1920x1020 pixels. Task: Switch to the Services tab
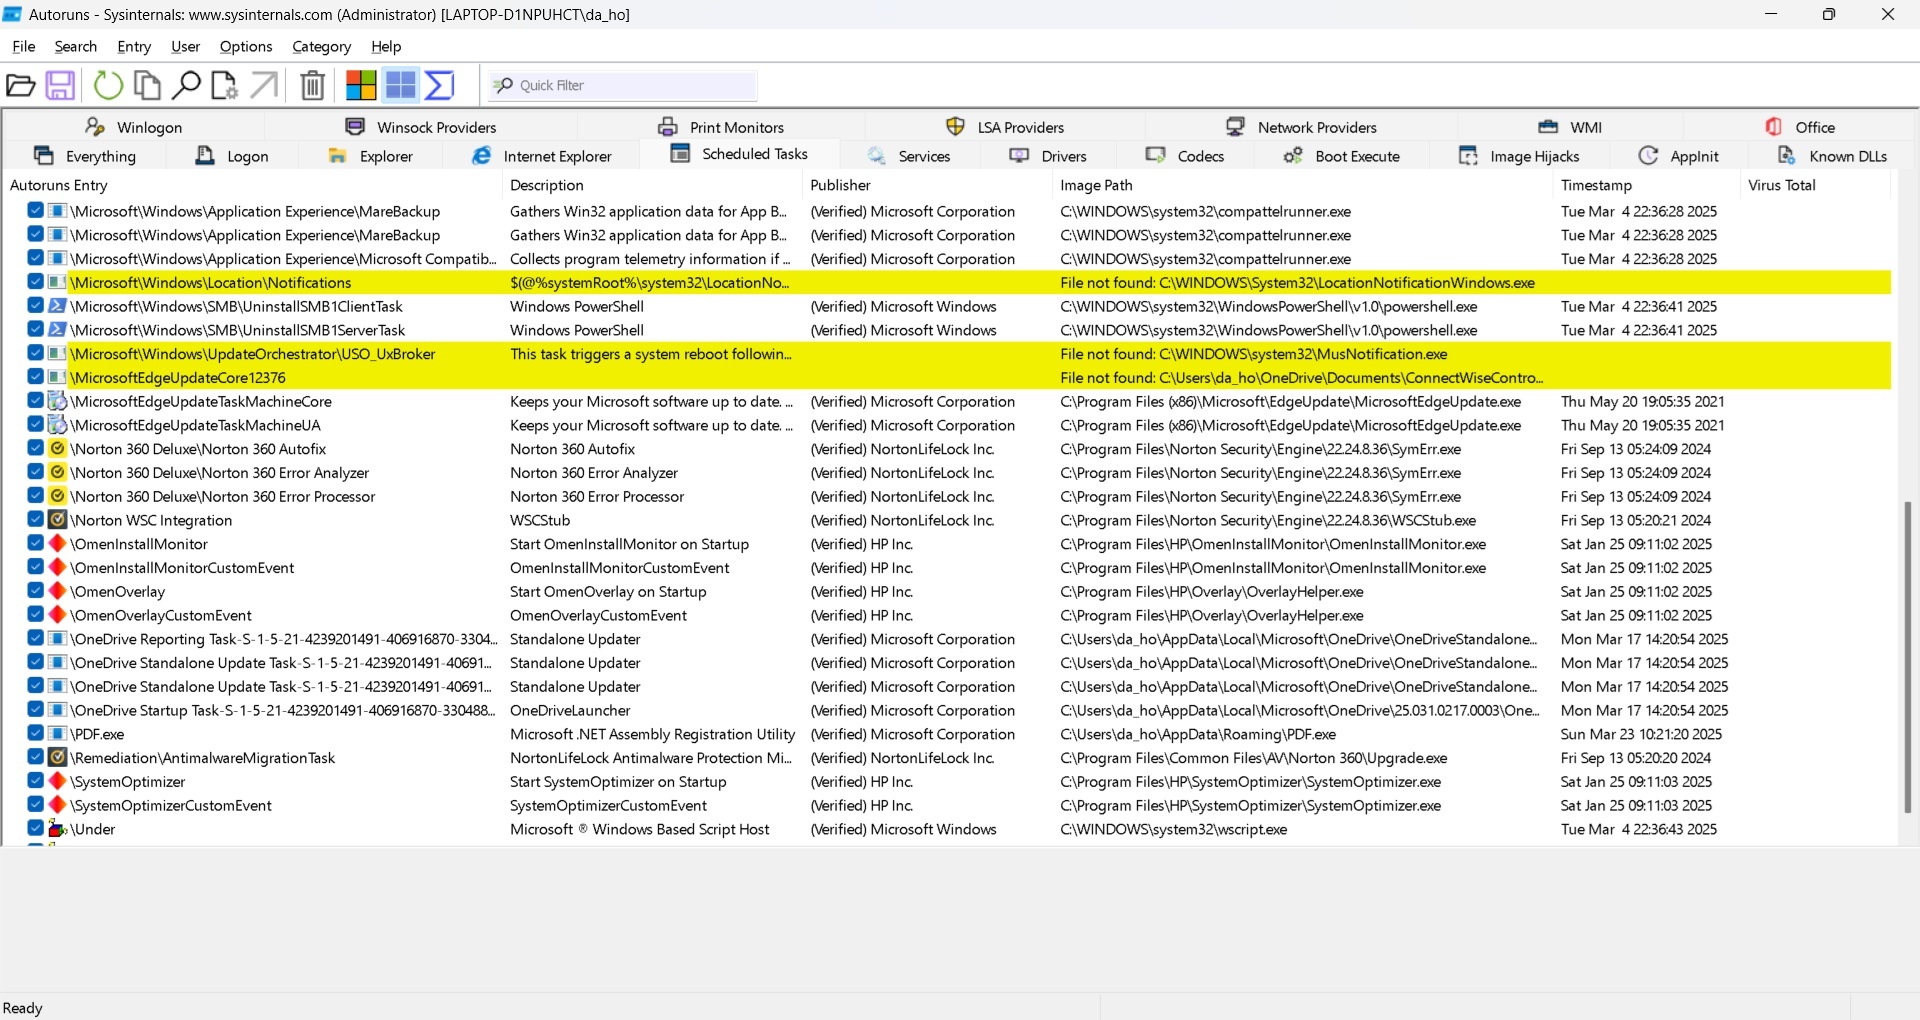pyautogui.click(x=909, y=156)
